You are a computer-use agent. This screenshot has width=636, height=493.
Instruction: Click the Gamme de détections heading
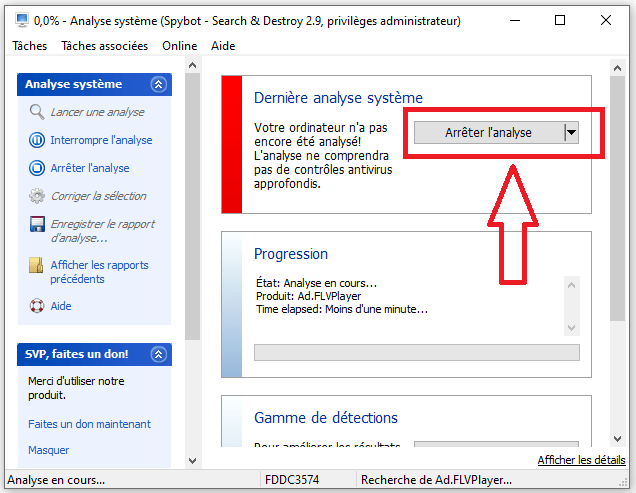pos(326,418)
